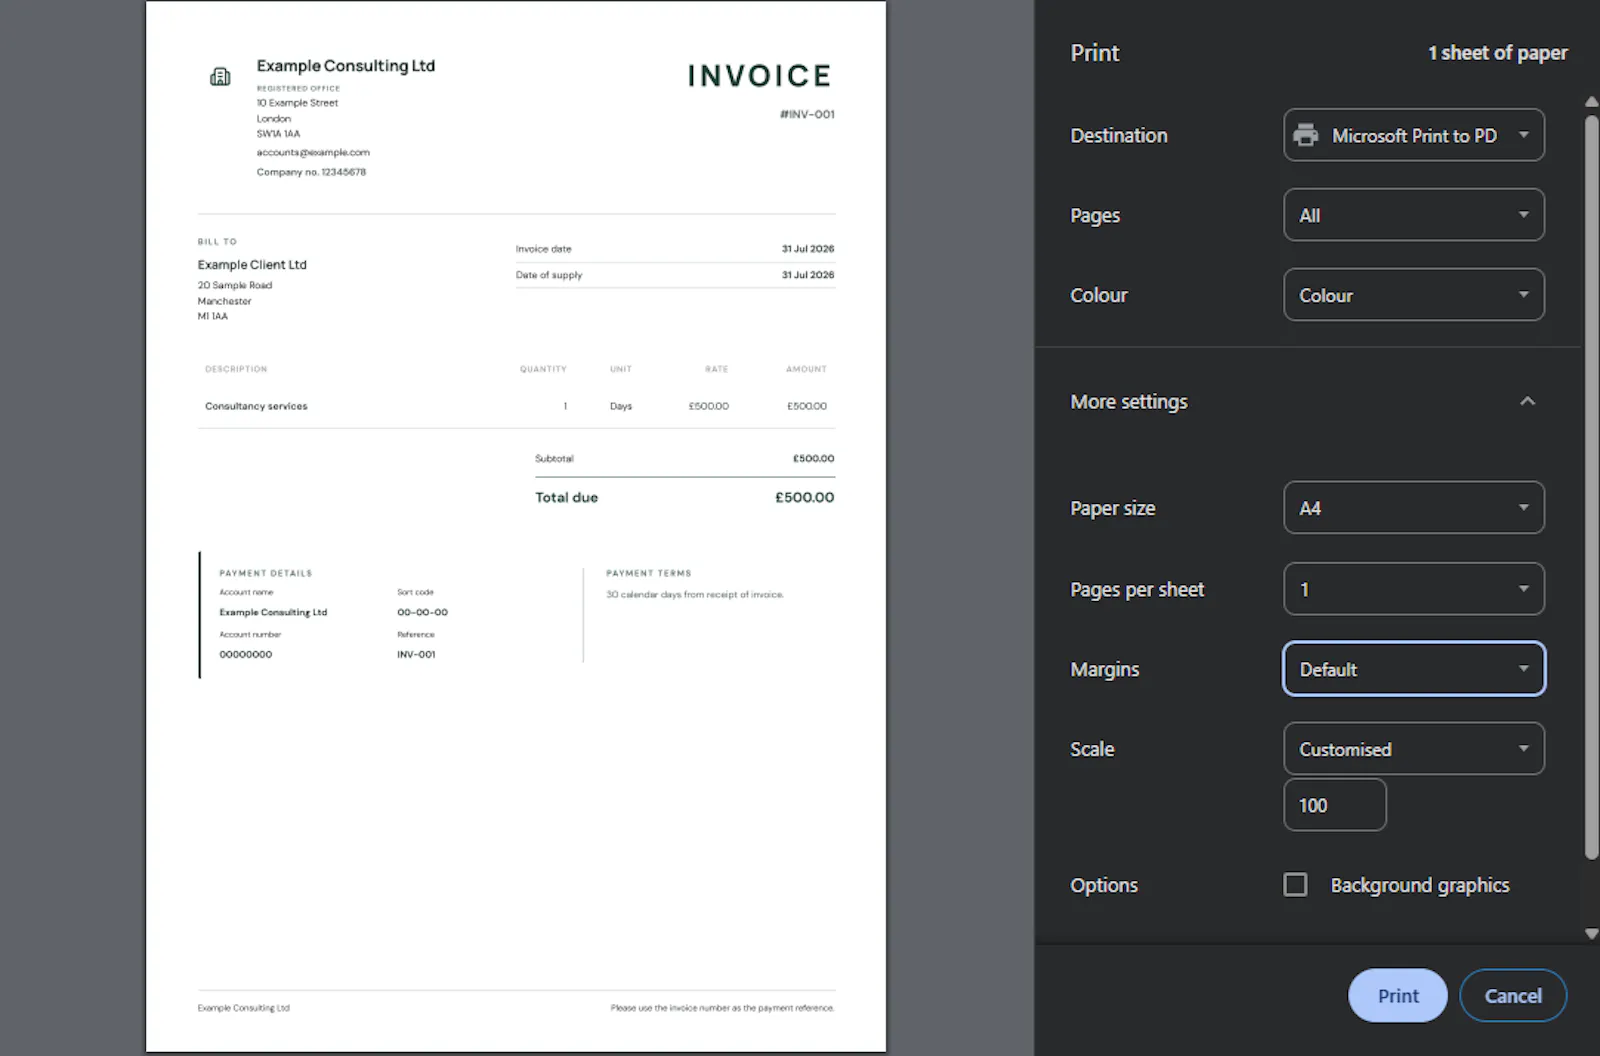The height and width of the screenshot is (1056, 1600).
Task: Click the company building logo icon
Action: pos(220,77)
